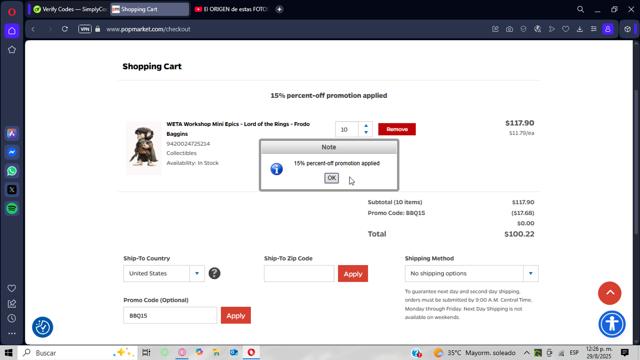Open the profile account icon

click(608, 29)
